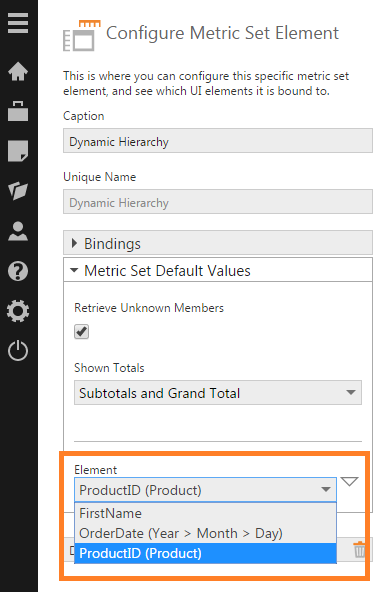Click the Unique Name field
Screen dimensions: 373x592
218,202
